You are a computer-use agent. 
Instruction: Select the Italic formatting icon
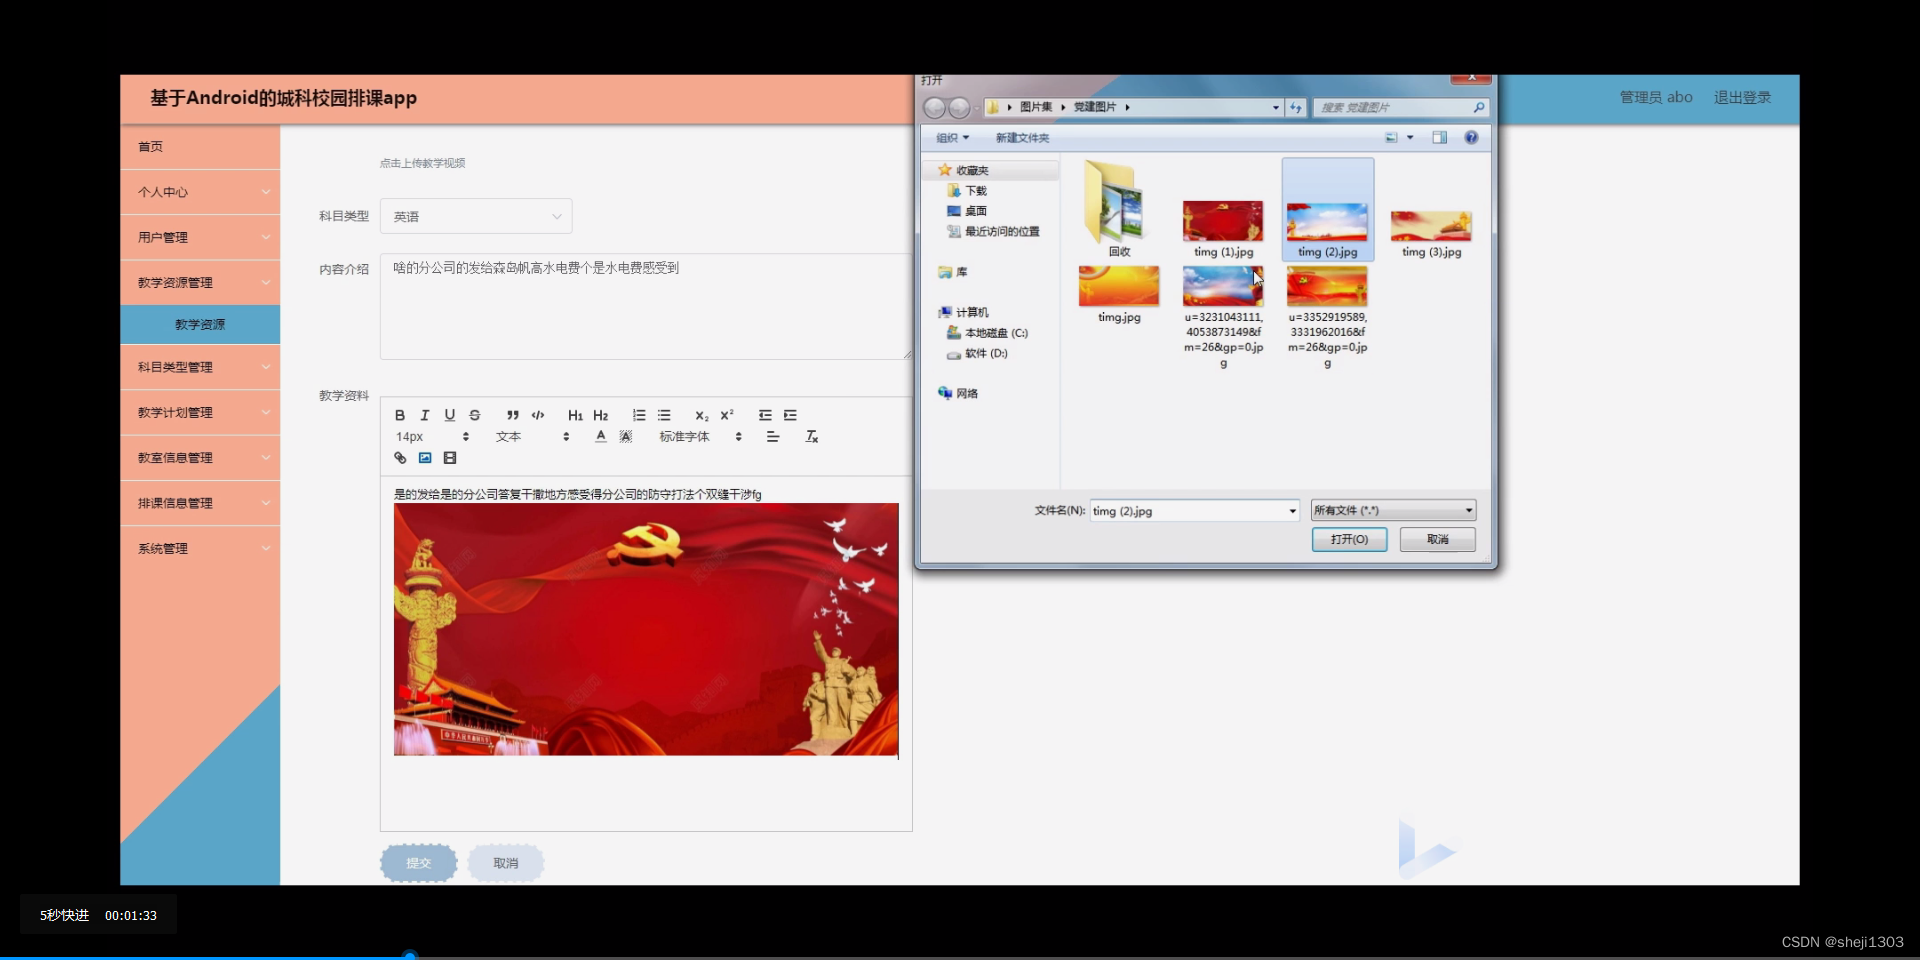tap(424, 416)
